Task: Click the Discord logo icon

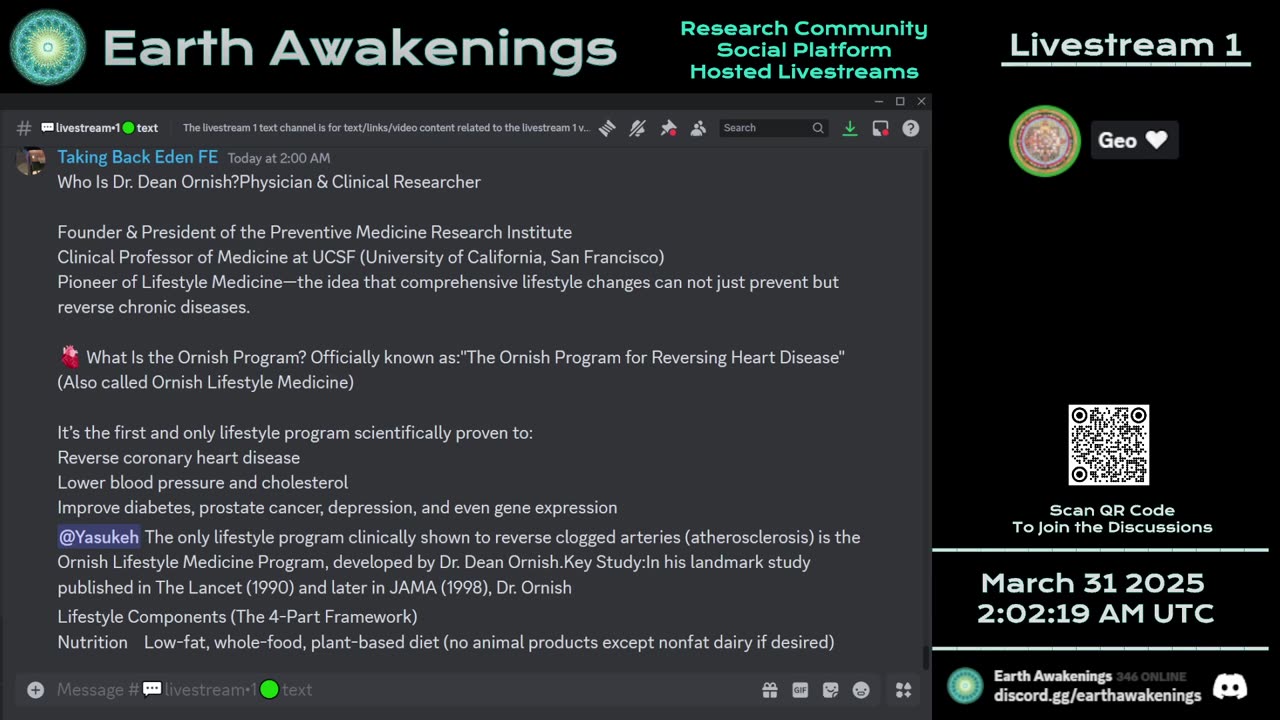Action: point(1230,686)
